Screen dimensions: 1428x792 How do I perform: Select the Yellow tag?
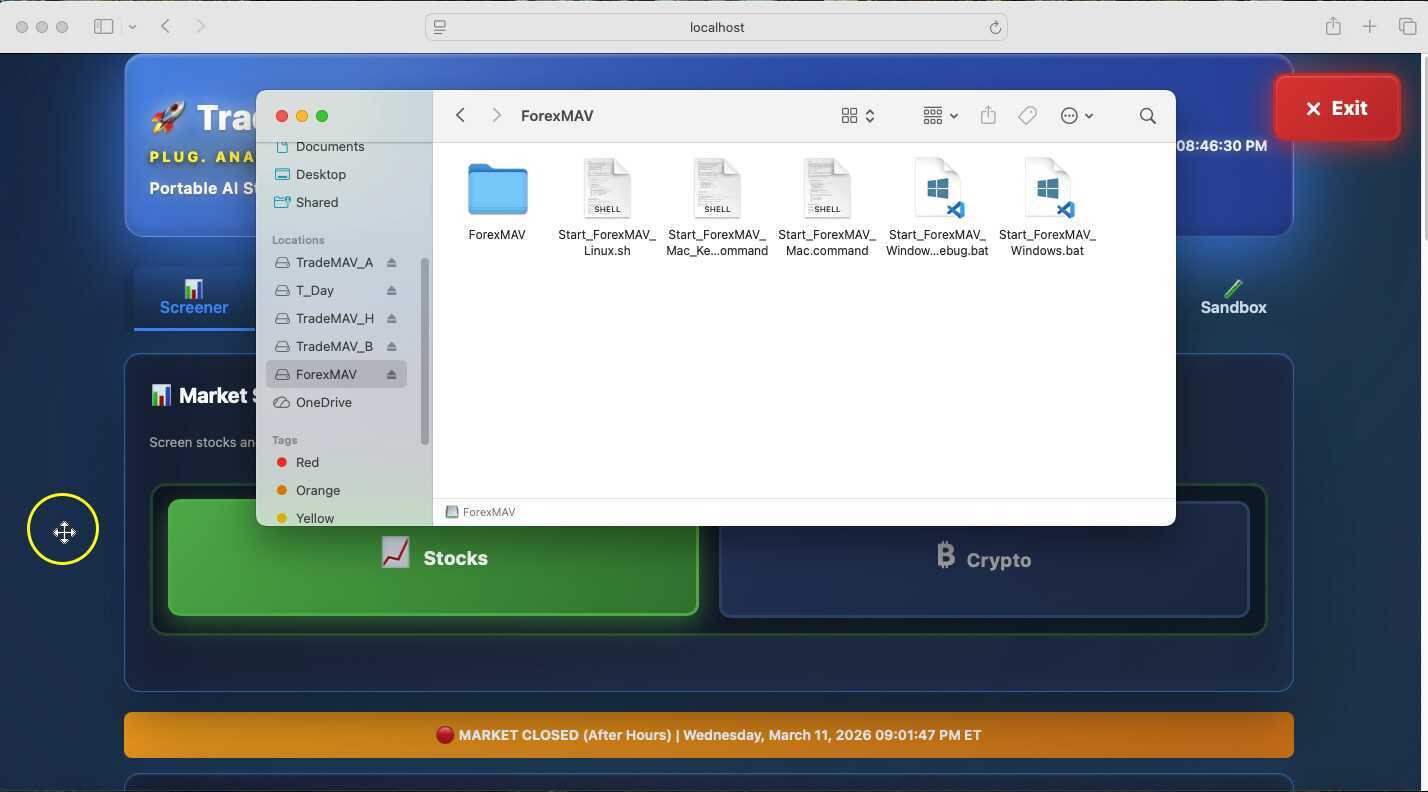tap(314, 518)
